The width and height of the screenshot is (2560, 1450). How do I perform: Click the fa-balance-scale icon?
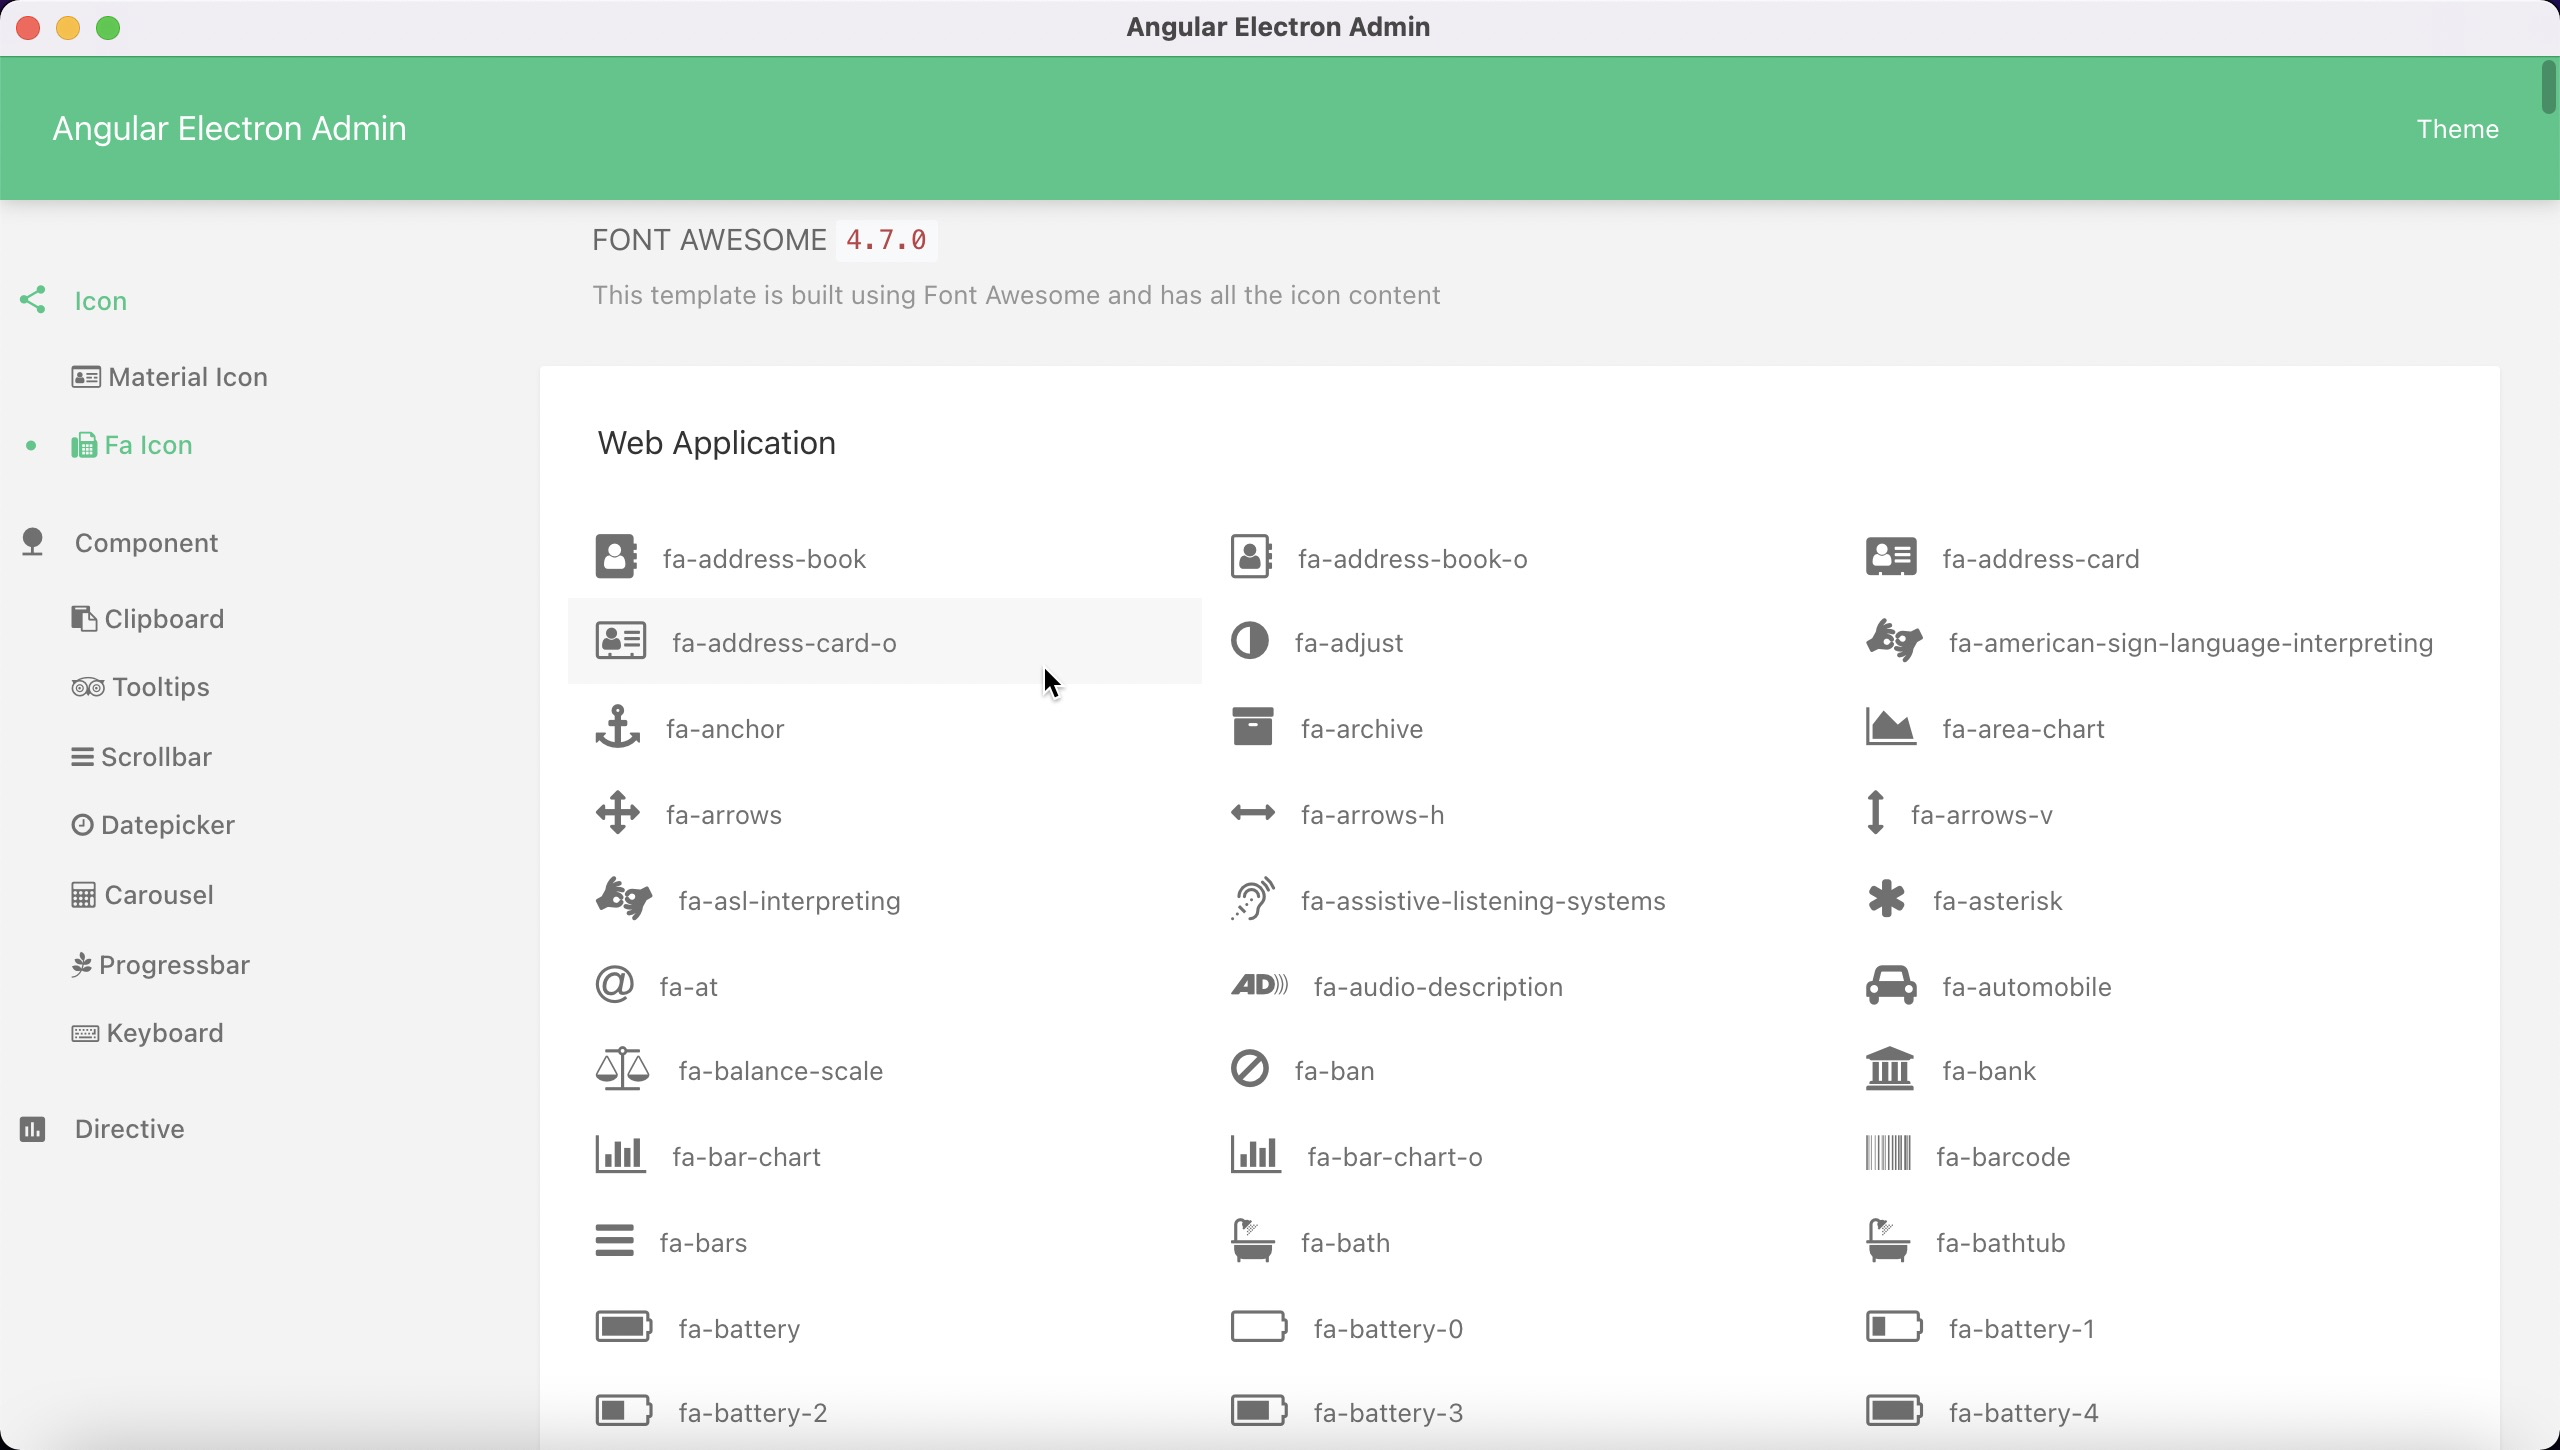point(621,1069)
